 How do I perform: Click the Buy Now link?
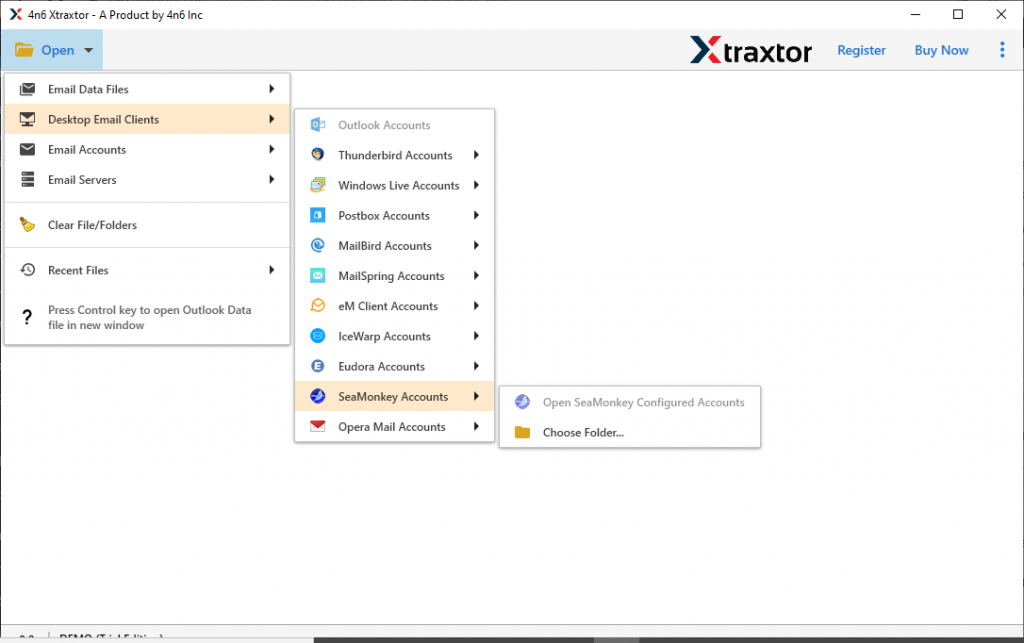pyautogui.click(x=940, y=49)
